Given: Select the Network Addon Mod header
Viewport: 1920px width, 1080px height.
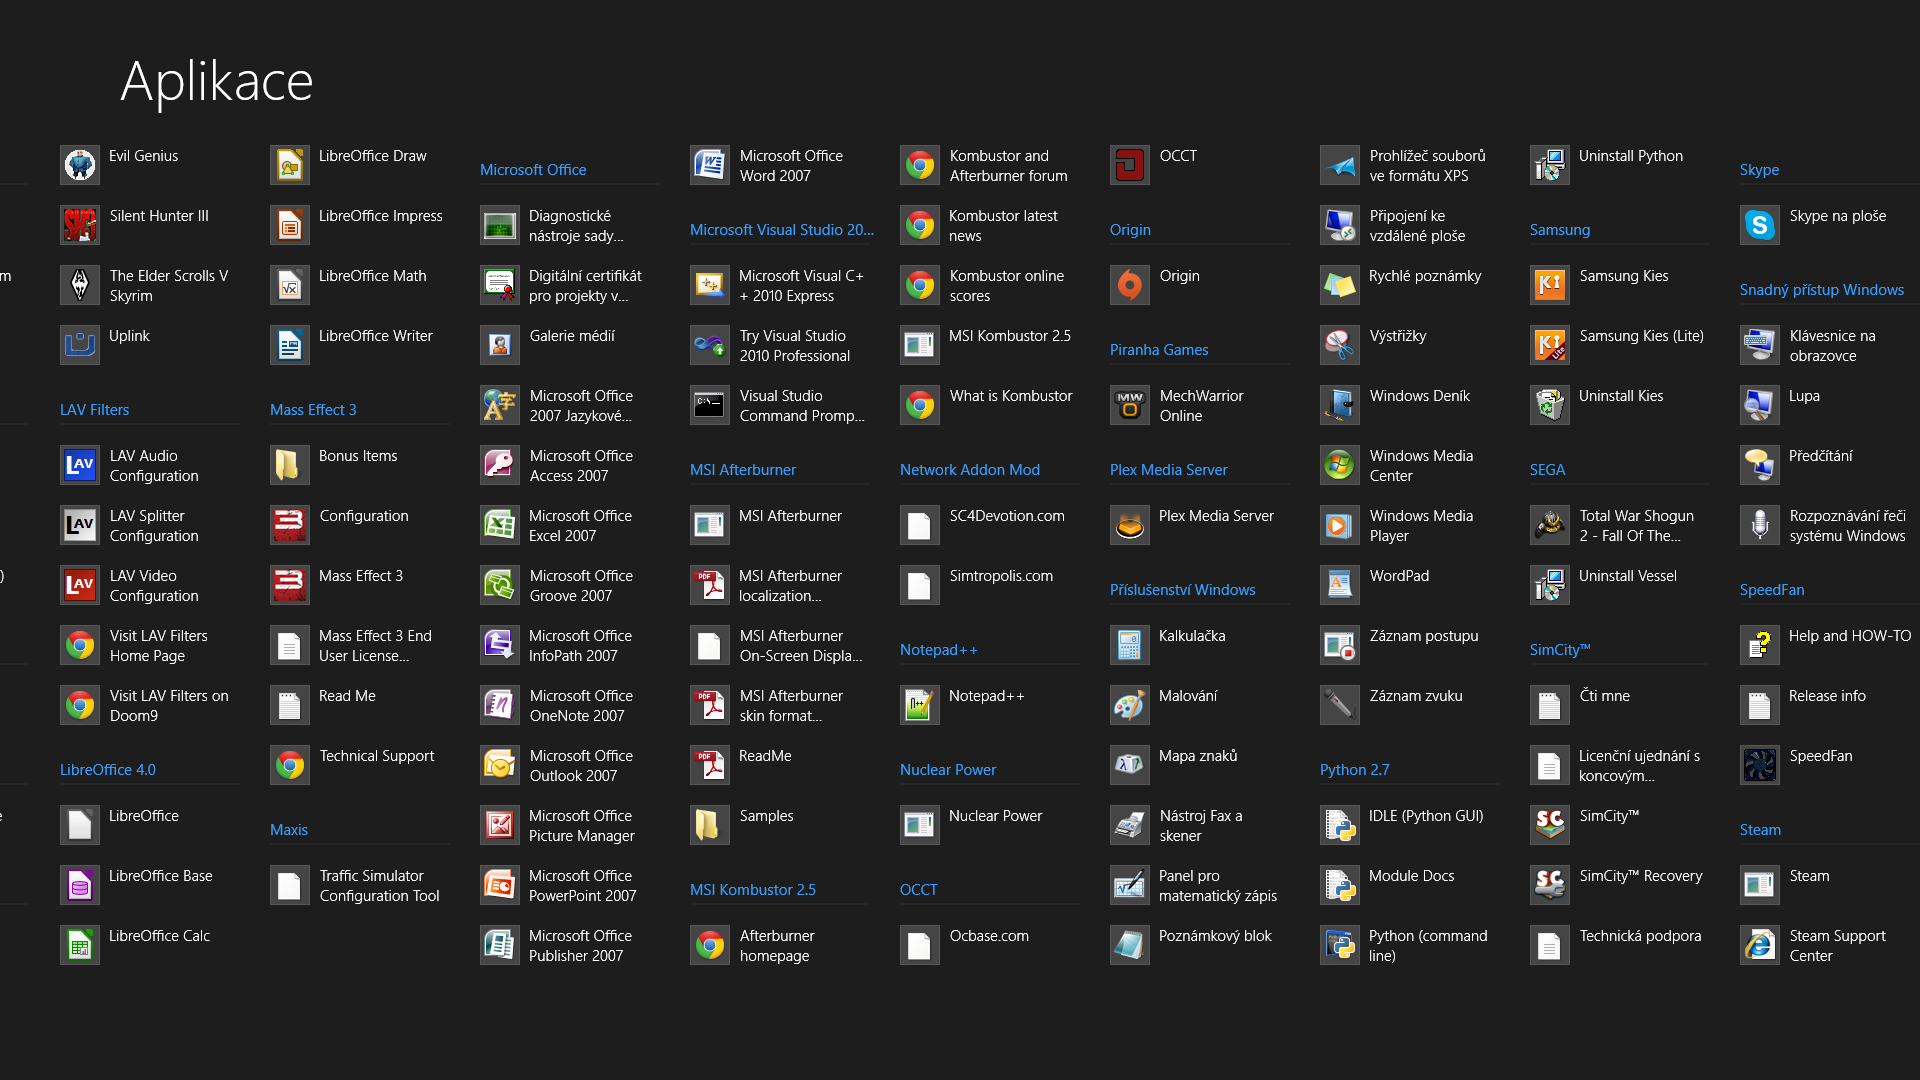Looking at the screenshot, I should click(x=970, y=470).
